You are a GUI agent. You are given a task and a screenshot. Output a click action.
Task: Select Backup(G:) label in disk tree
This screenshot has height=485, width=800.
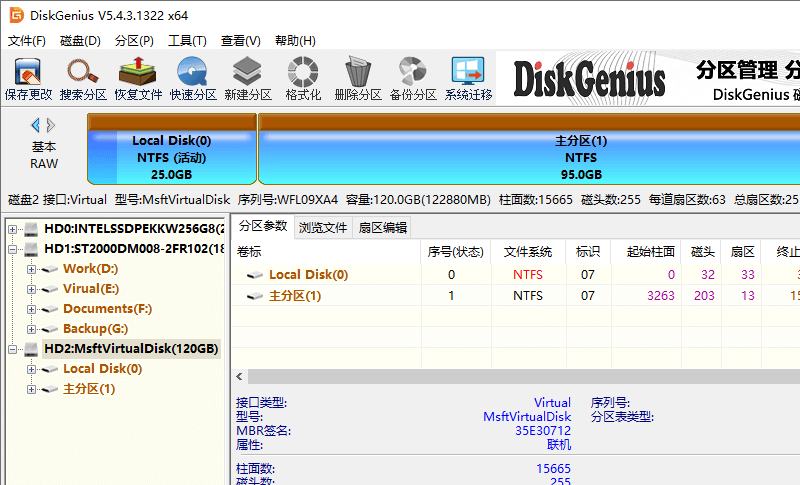click(x=95, y=329)
